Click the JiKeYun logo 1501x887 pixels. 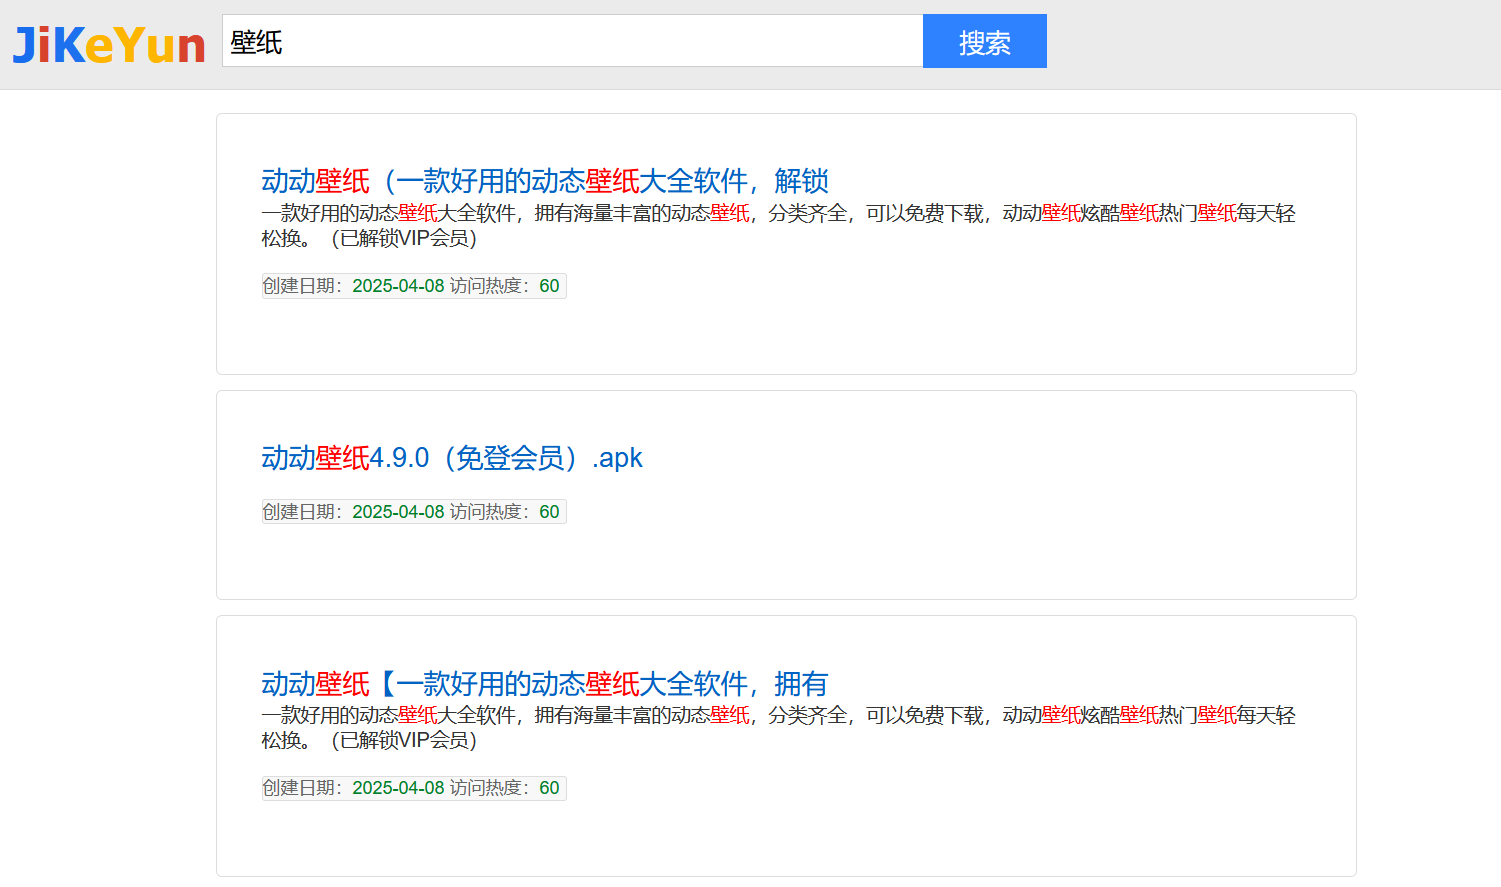pyautogui.click(x=109, y=45)
